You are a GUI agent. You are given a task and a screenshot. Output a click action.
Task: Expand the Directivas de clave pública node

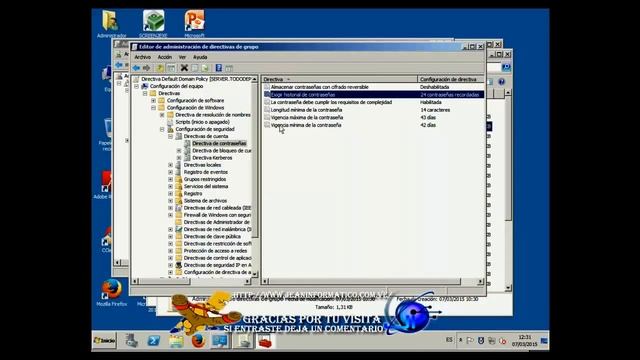[171, 236]
